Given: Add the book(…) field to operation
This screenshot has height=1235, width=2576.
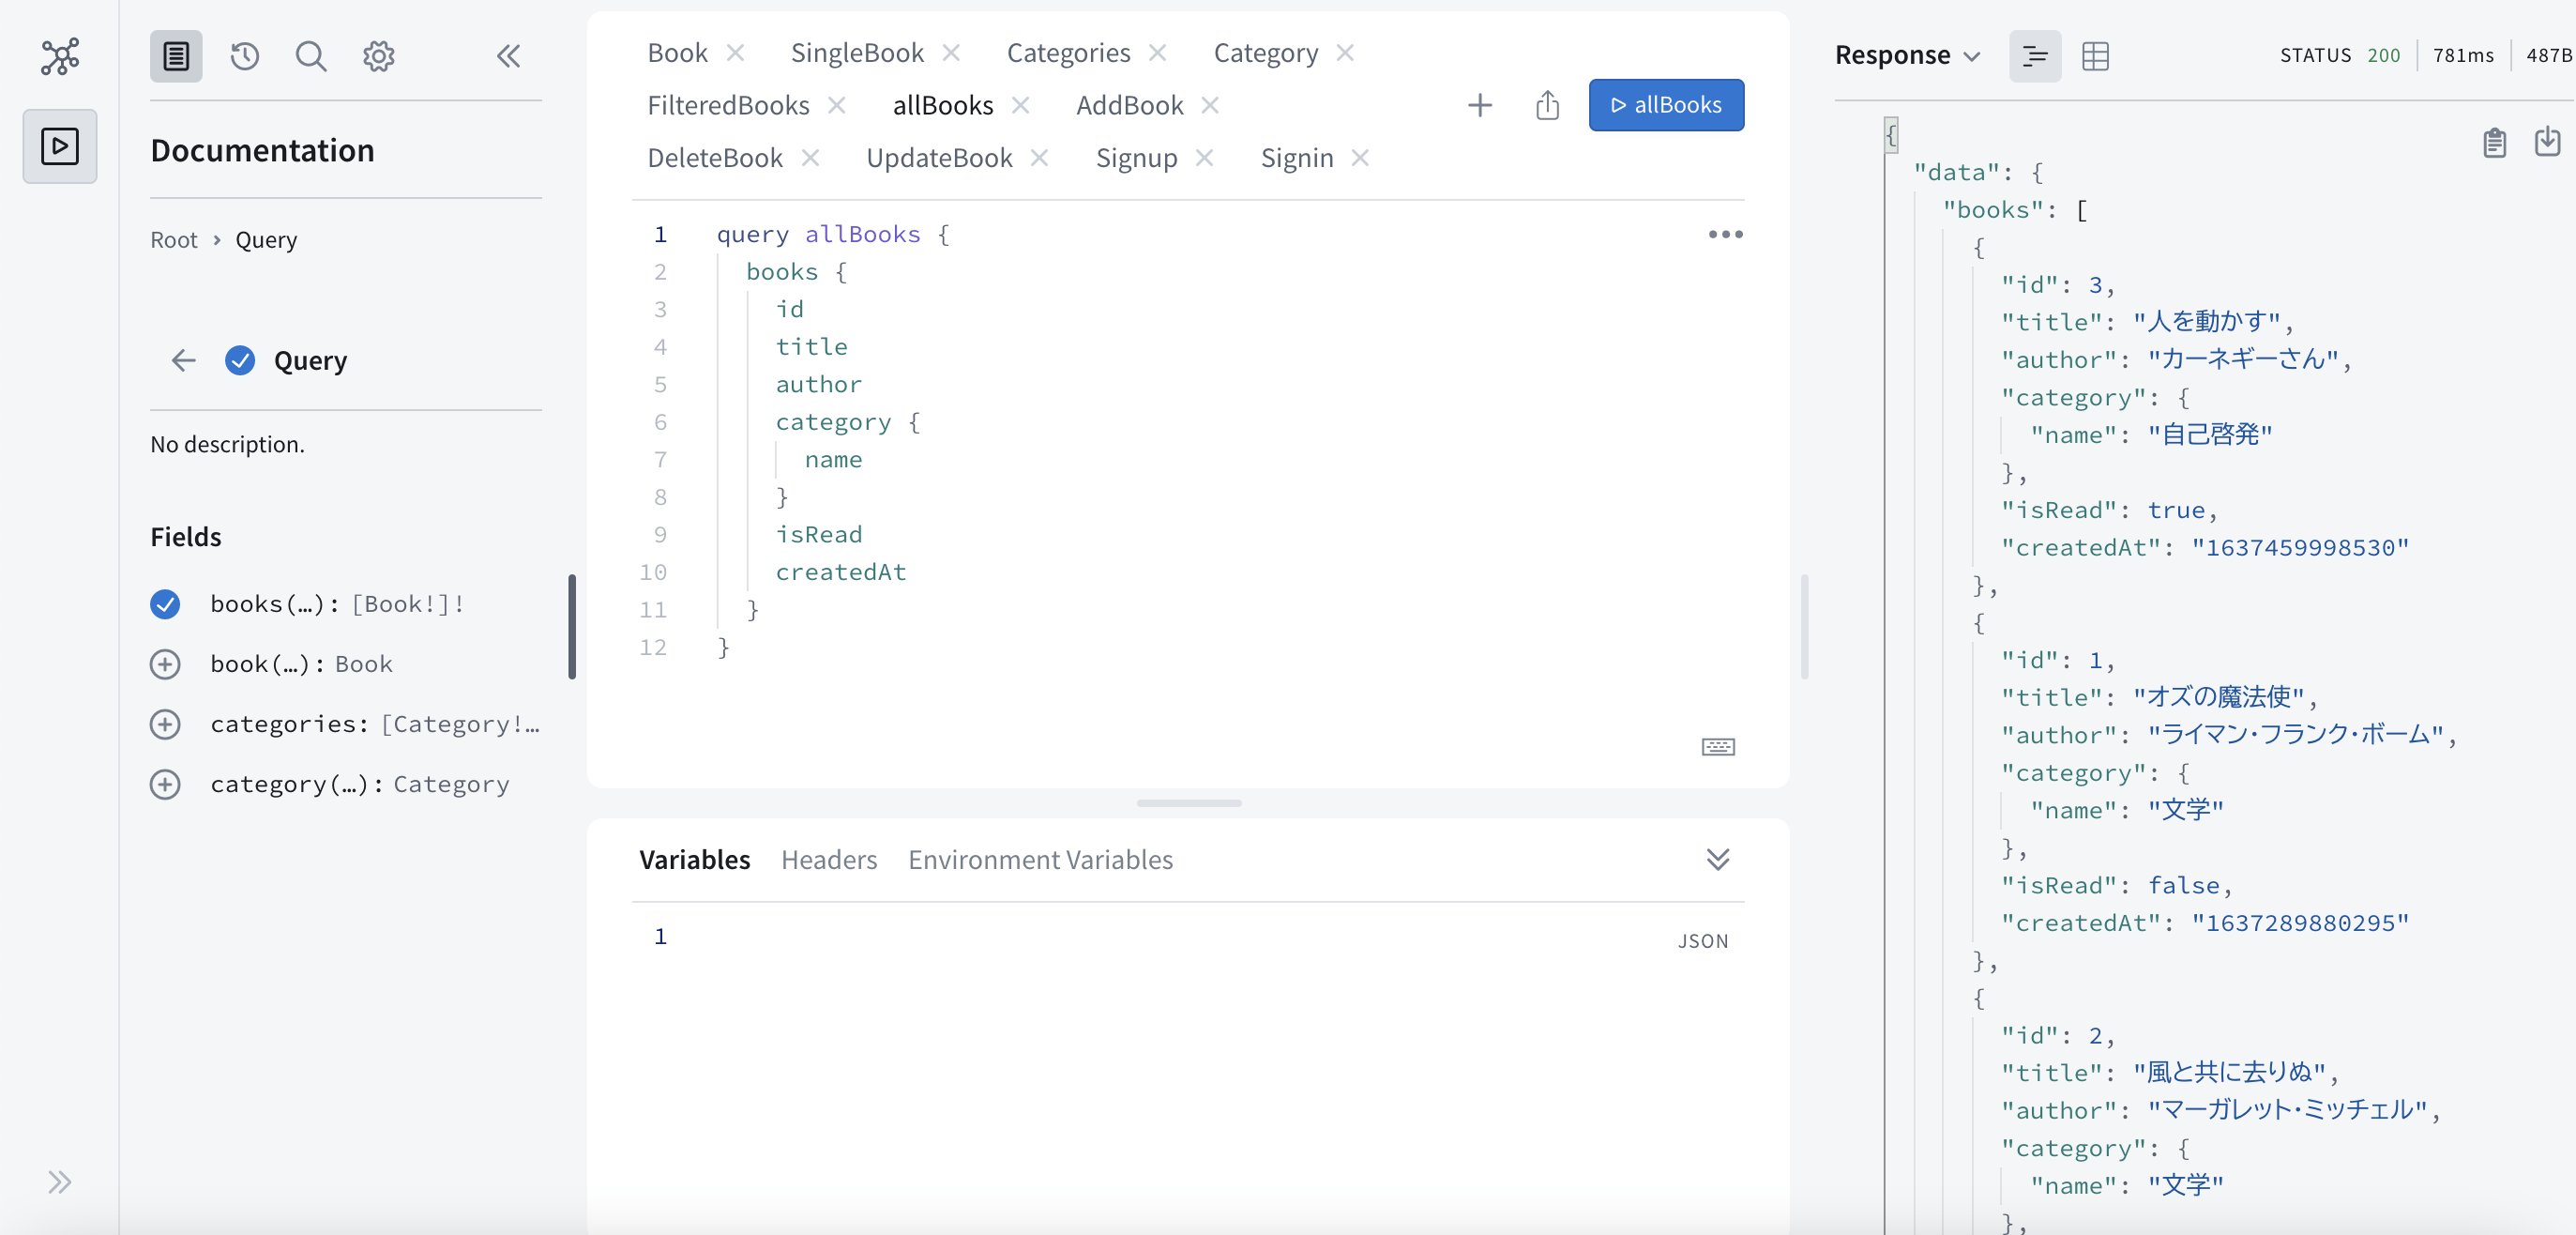Looking at the screenshot, I should point(165,664).
